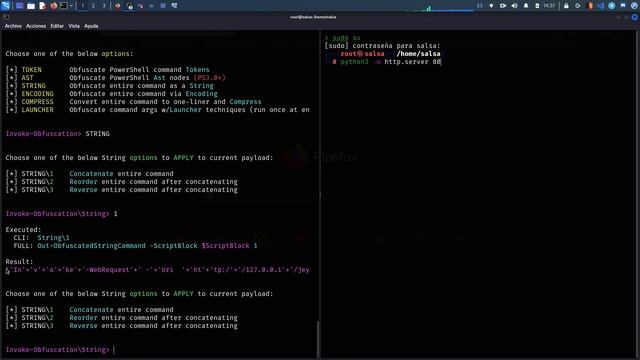
Task: Click the Discord tray icon
Action: tap(623, 6)
